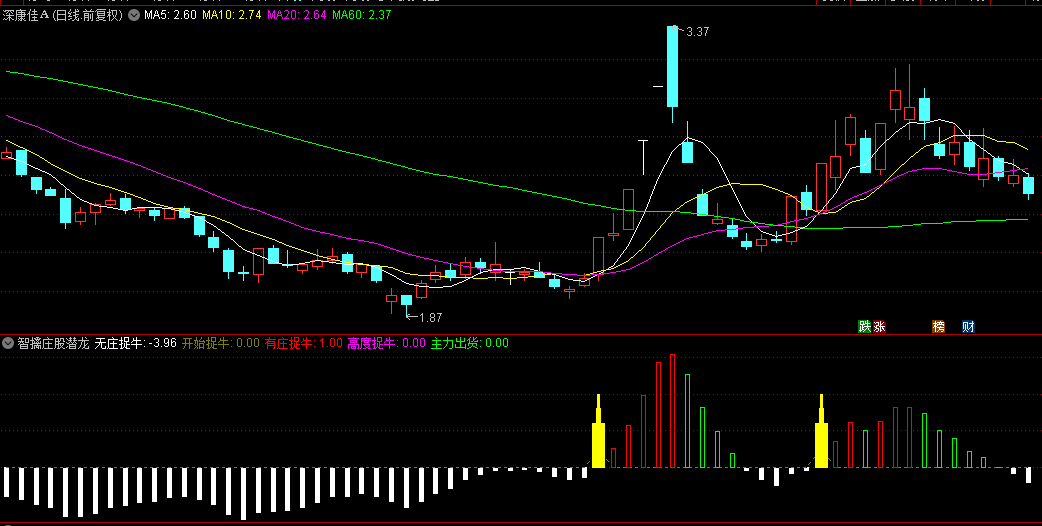Select the MA10: 2.74 label

click(x=231, y=15)
